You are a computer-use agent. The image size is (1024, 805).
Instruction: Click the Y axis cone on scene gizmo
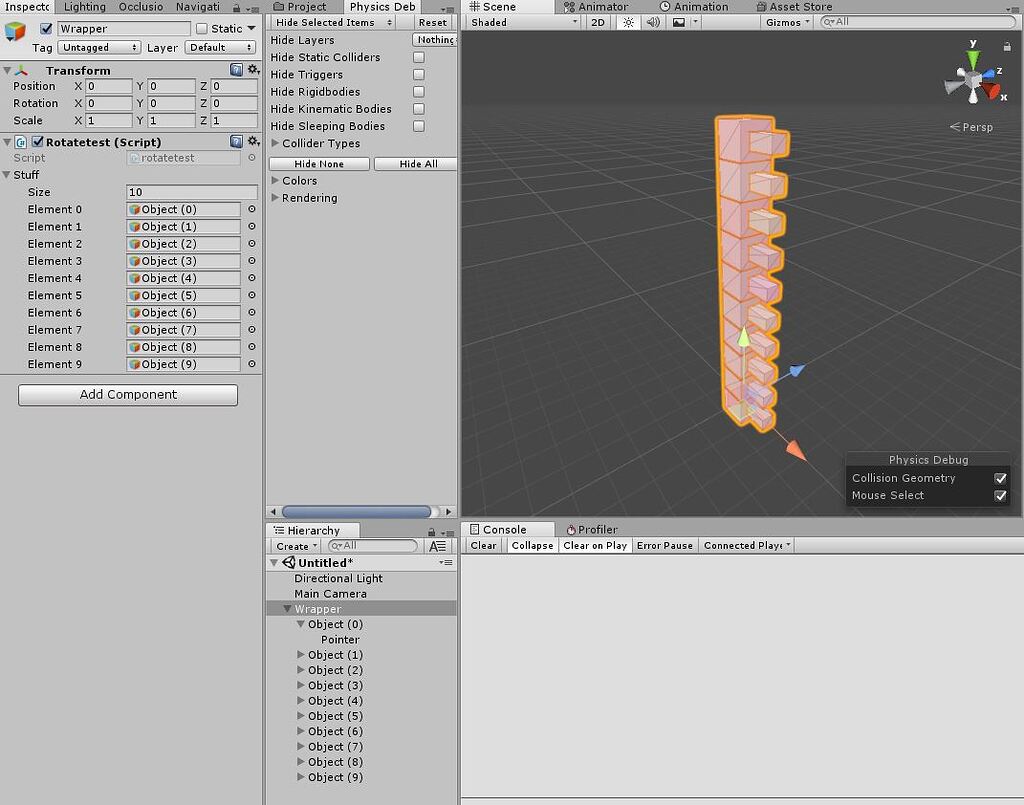pos(971,62)
